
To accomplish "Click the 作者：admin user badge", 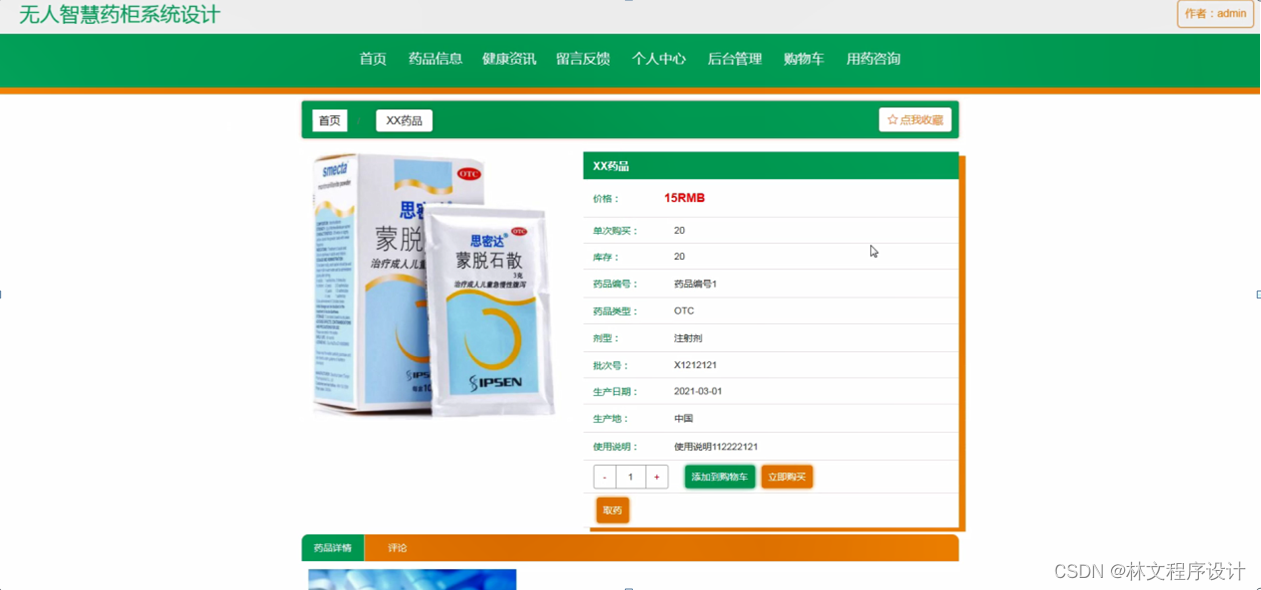I will click(1215, 14).
